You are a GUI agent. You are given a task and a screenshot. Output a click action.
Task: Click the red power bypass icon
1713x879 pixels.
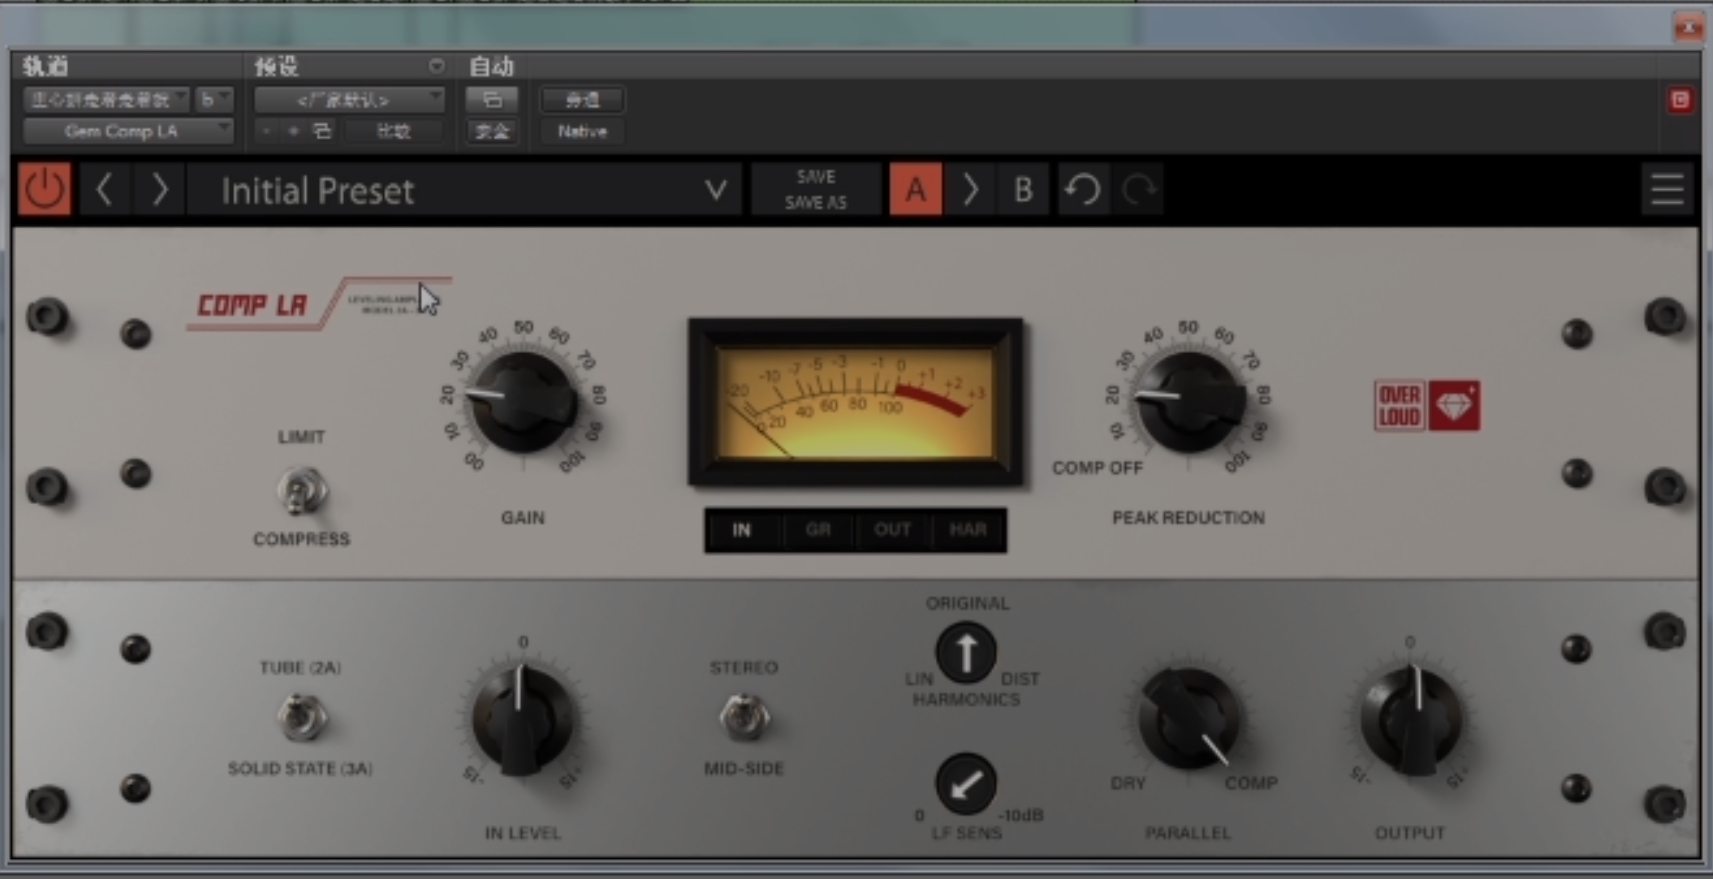[44, 189]
